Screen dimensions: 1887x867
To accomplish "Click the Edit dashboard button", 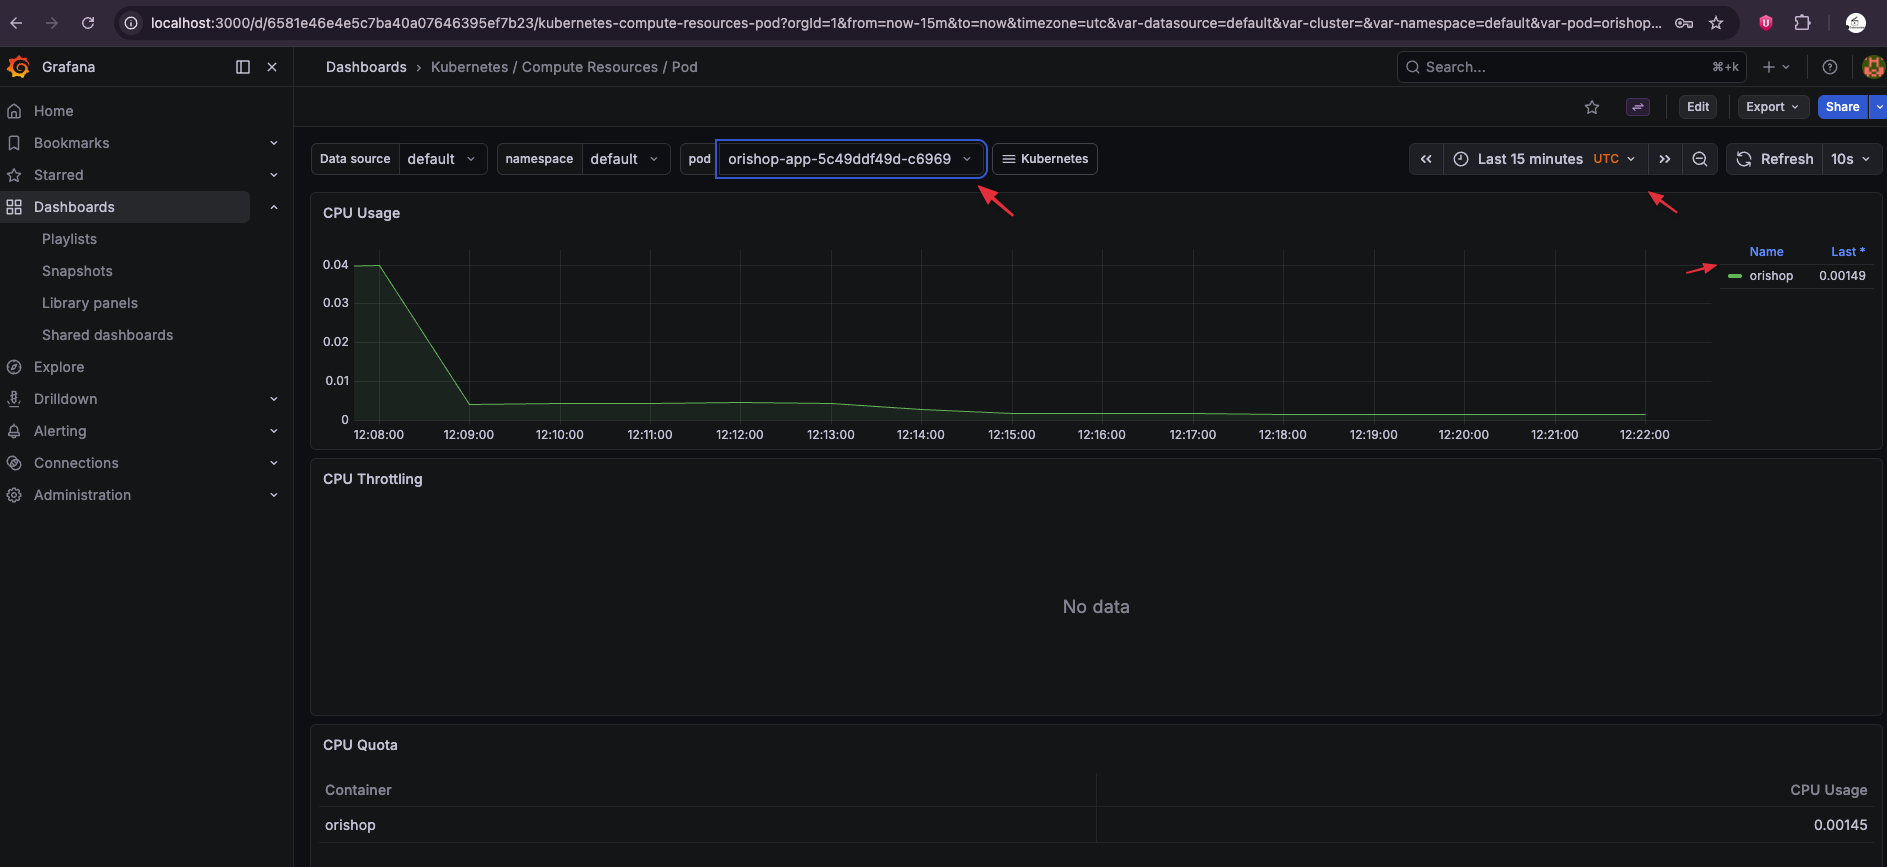I will [x=1698, y=107].
